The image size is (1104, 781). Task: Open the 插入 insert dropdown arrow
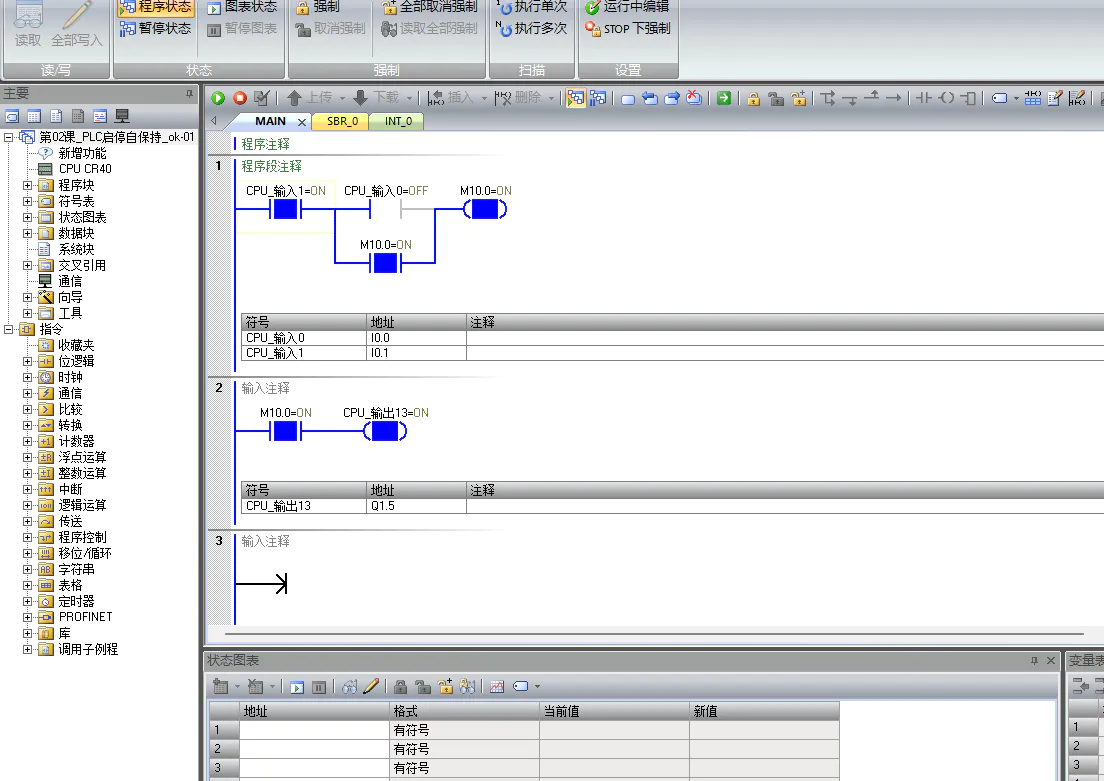pos(484,99)
